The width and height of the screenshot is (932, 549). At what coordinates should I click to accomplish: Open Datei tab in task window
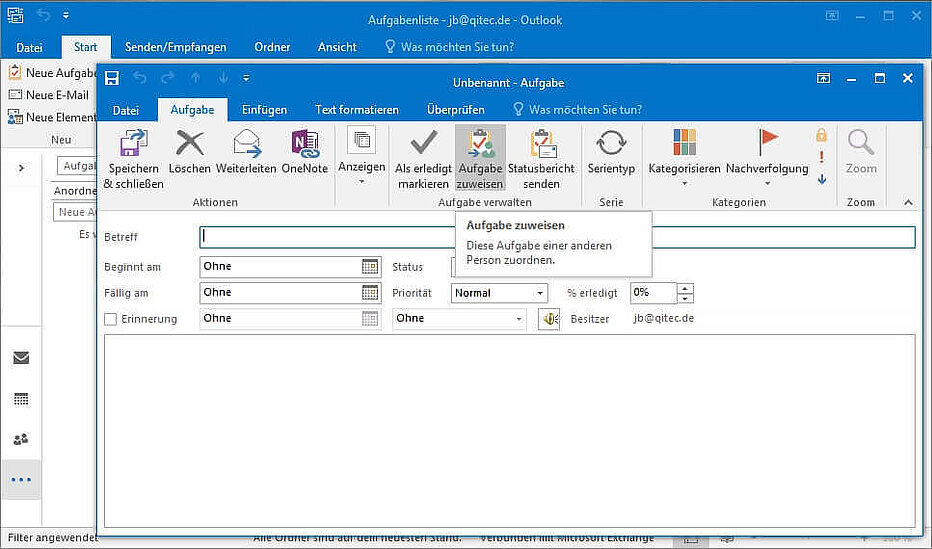click(x=125, y=110)
